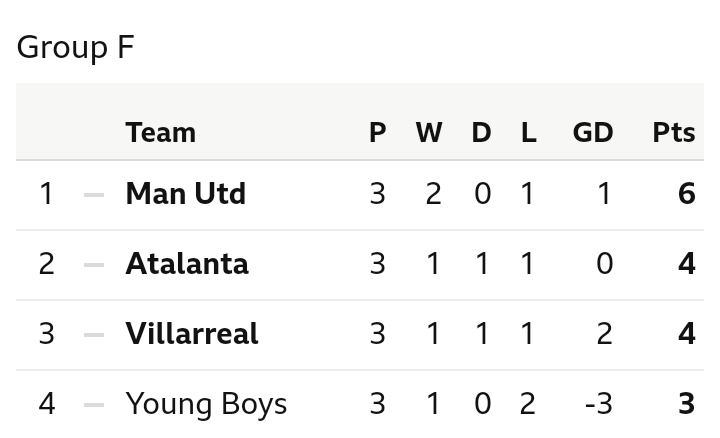
Task: Click position number 1 in the table
Action: point(46,193)
